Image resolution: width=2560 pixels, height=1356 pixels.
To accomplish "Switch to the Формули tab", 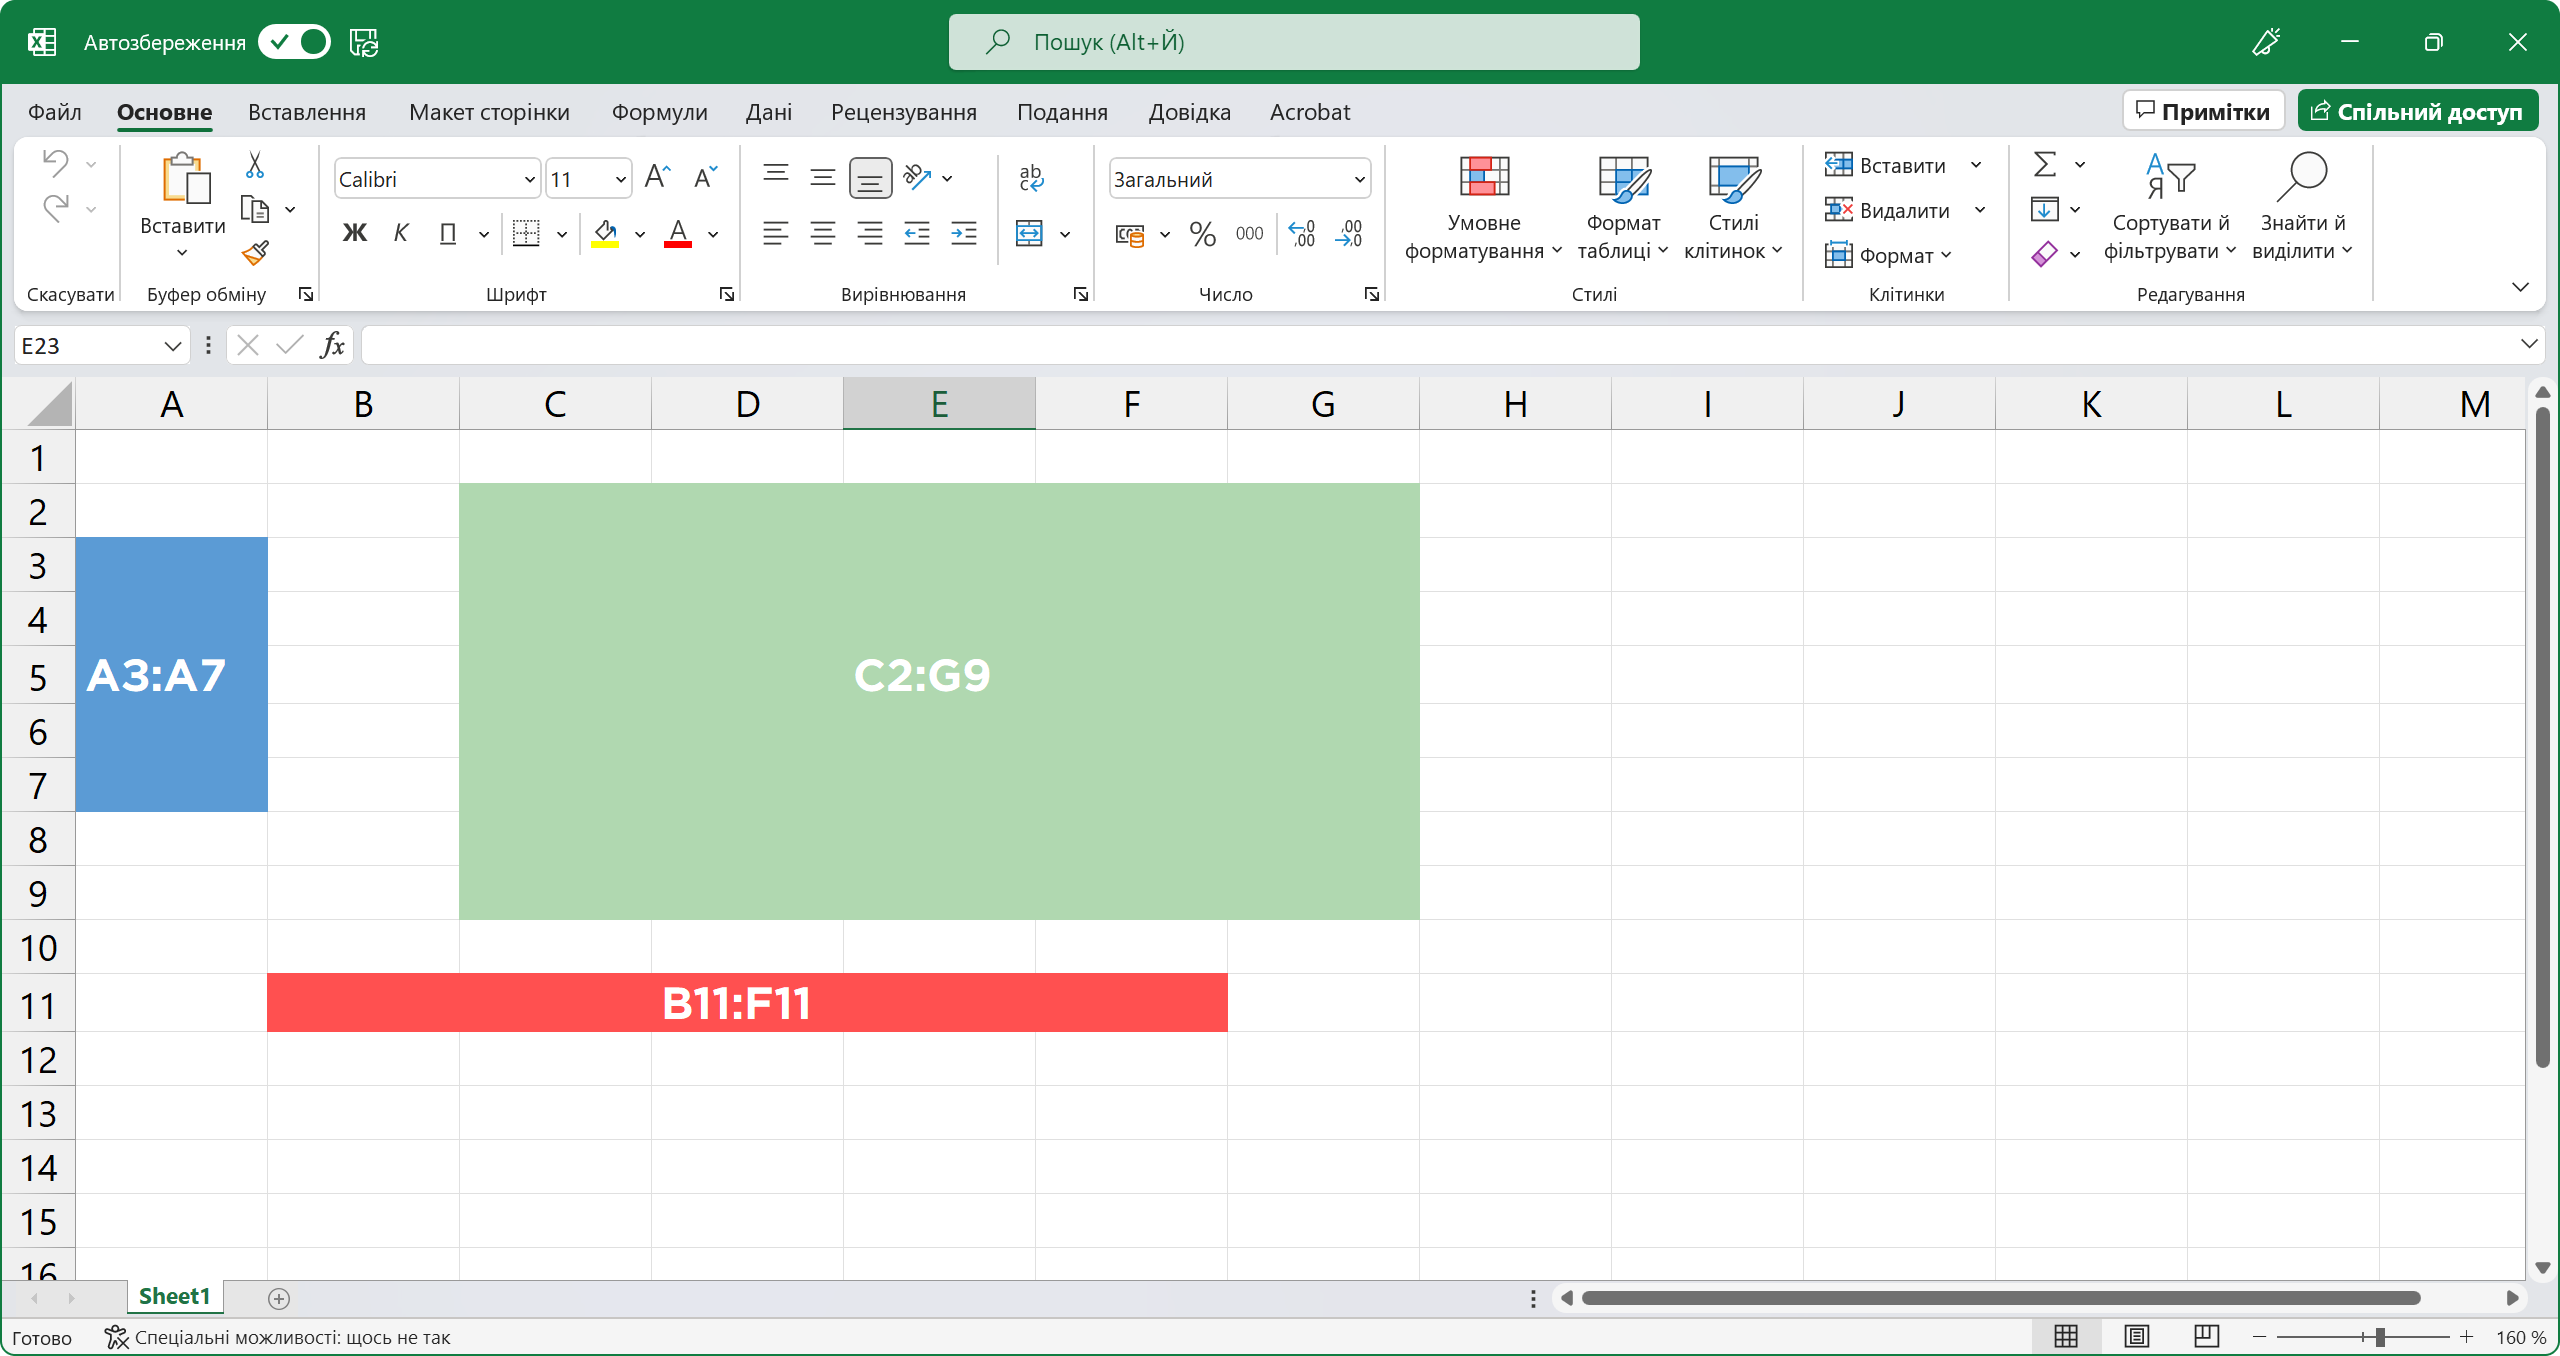I will coord(659,112).
